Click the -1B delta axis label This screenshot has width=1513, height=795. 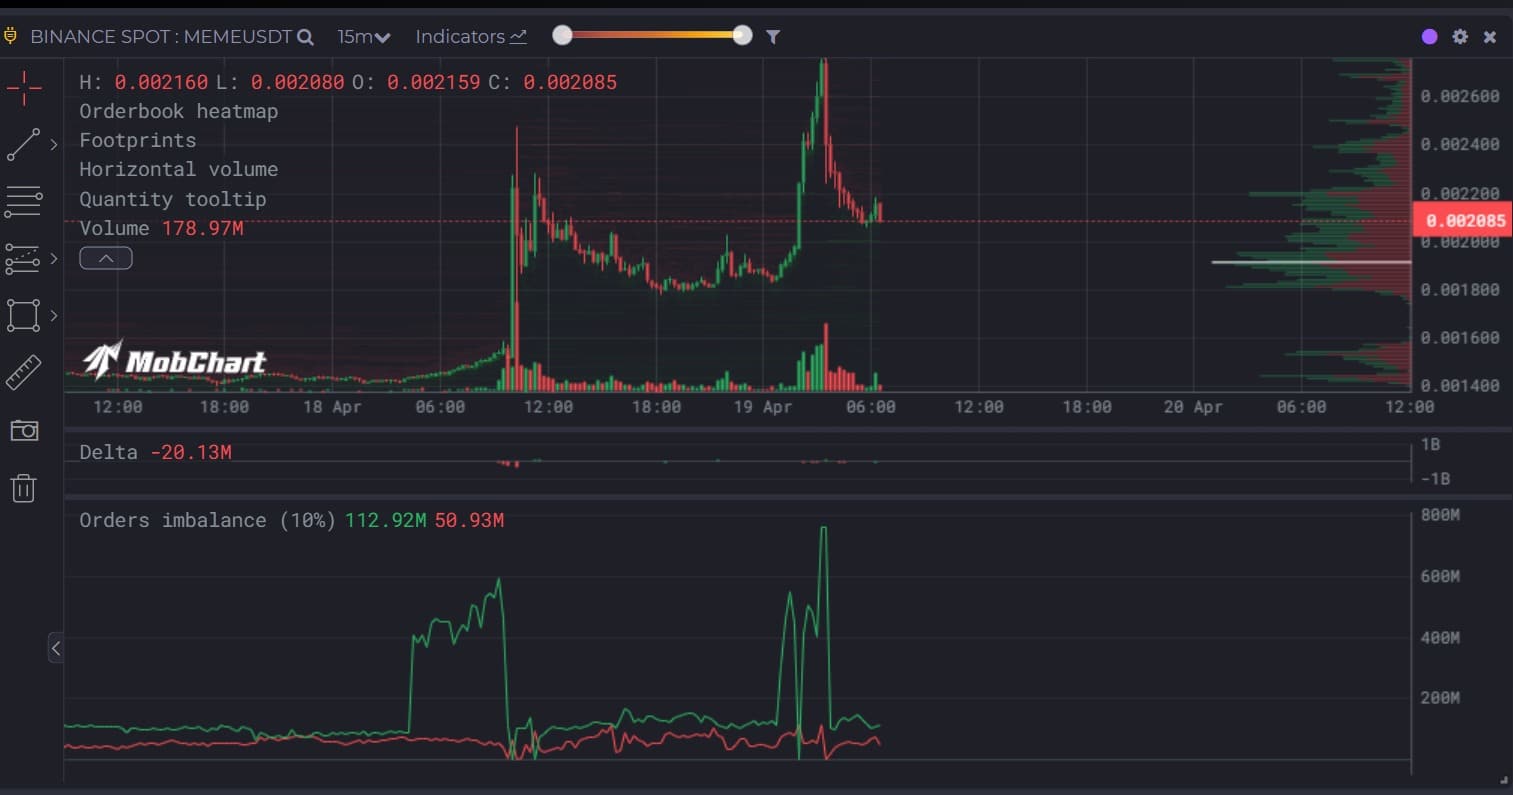tap(1436, 479)
